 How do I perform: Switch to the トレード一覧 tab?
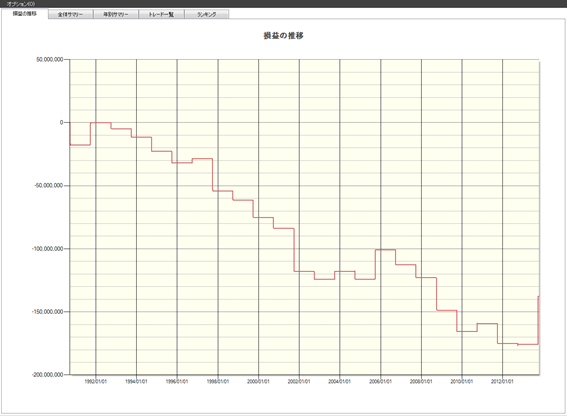pyautogui.click(x=161, y=14)
